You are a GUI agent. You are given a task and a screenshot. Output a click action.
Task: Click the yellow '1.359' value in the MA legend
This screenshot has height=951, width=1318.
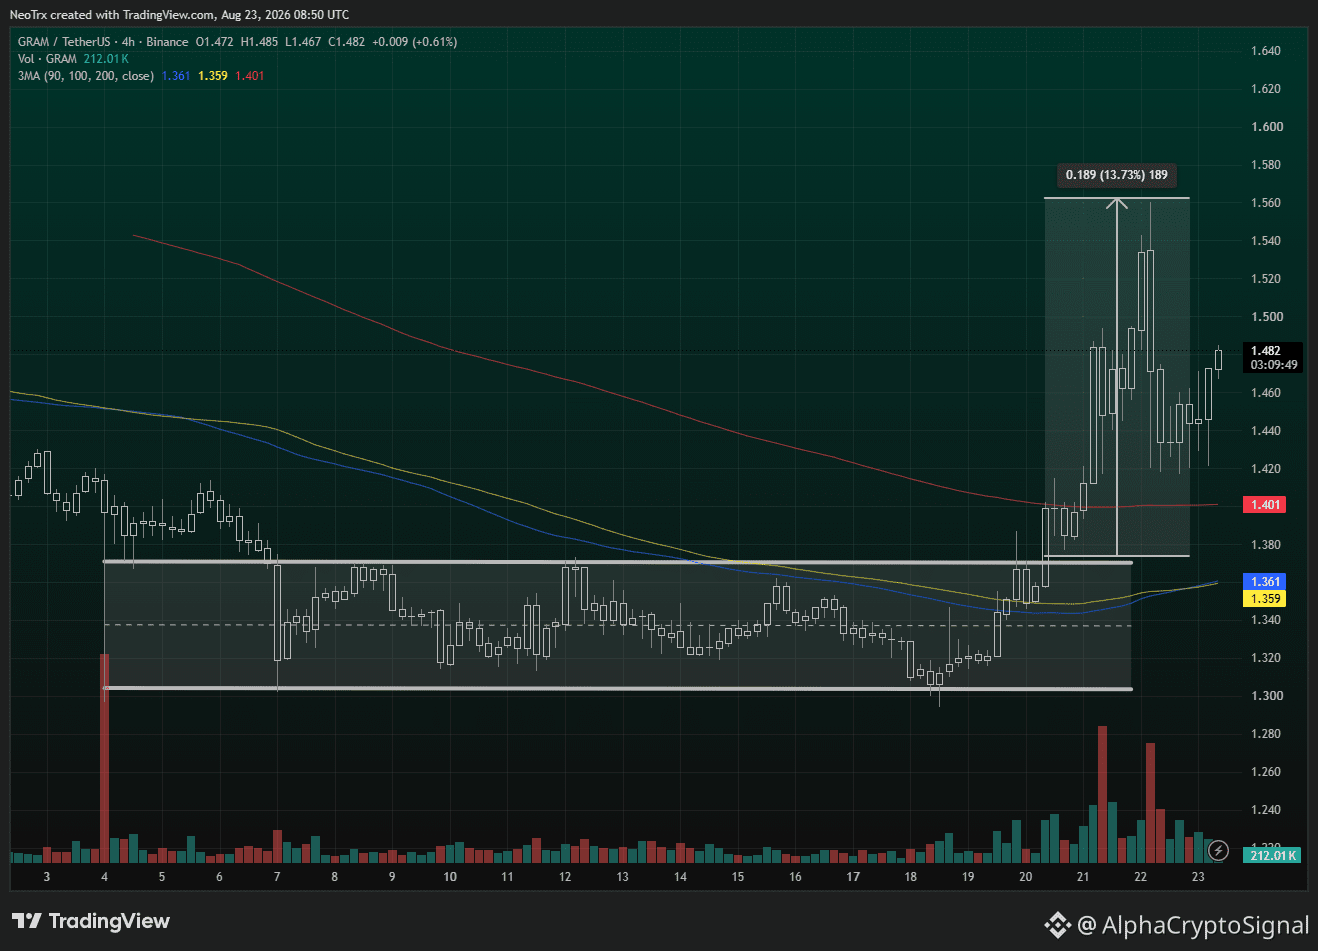pos(212,76)
